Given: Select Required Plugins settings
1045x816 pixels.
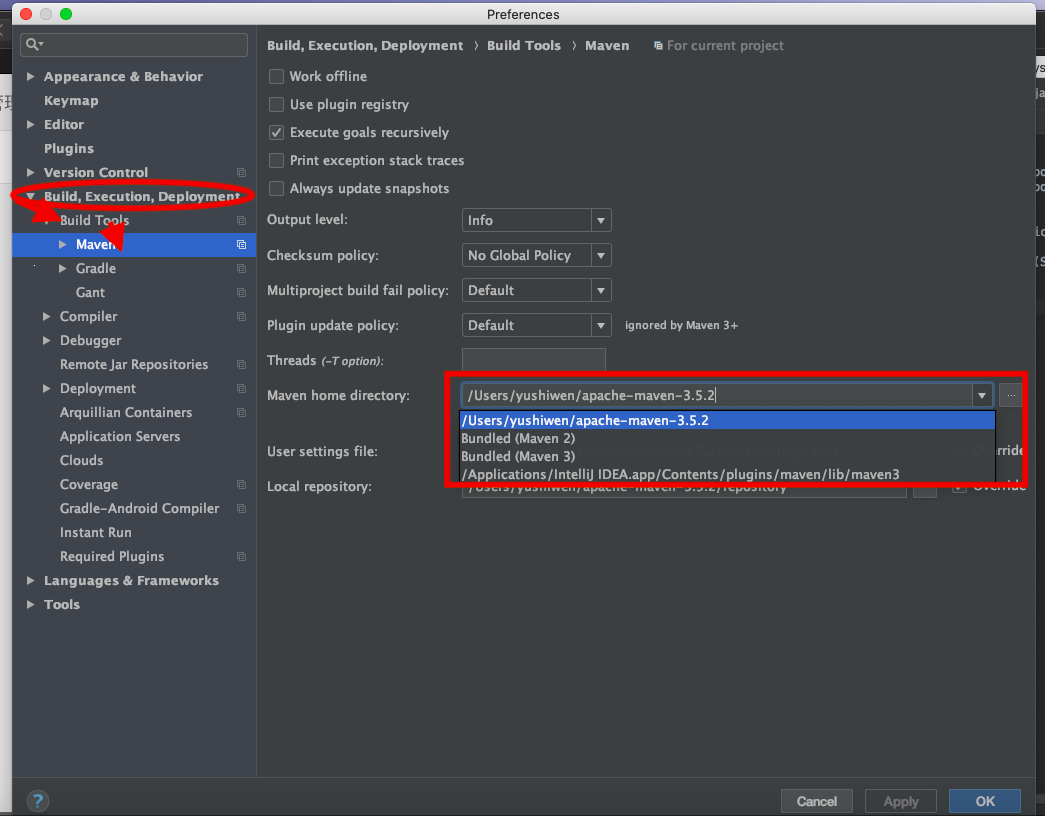Looking at the screenshot, I should (112, 557).
